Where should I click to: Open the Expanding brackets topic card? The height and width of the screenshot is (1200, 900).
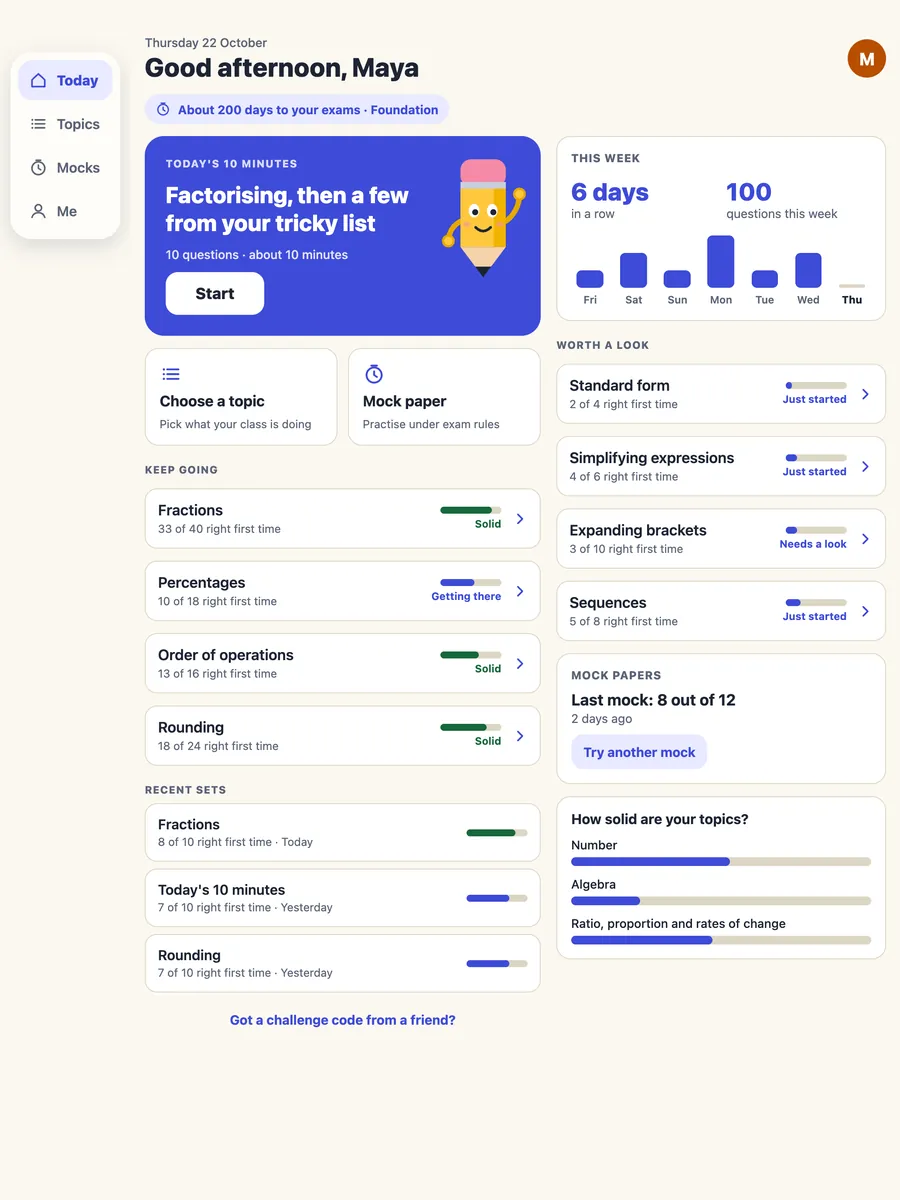(721, 538)
